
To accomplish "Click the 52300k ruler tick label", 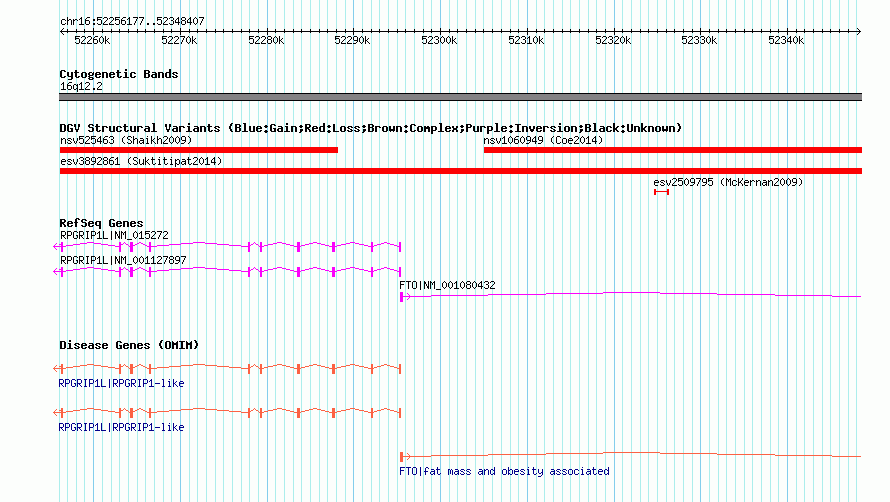I will point(439,40).
